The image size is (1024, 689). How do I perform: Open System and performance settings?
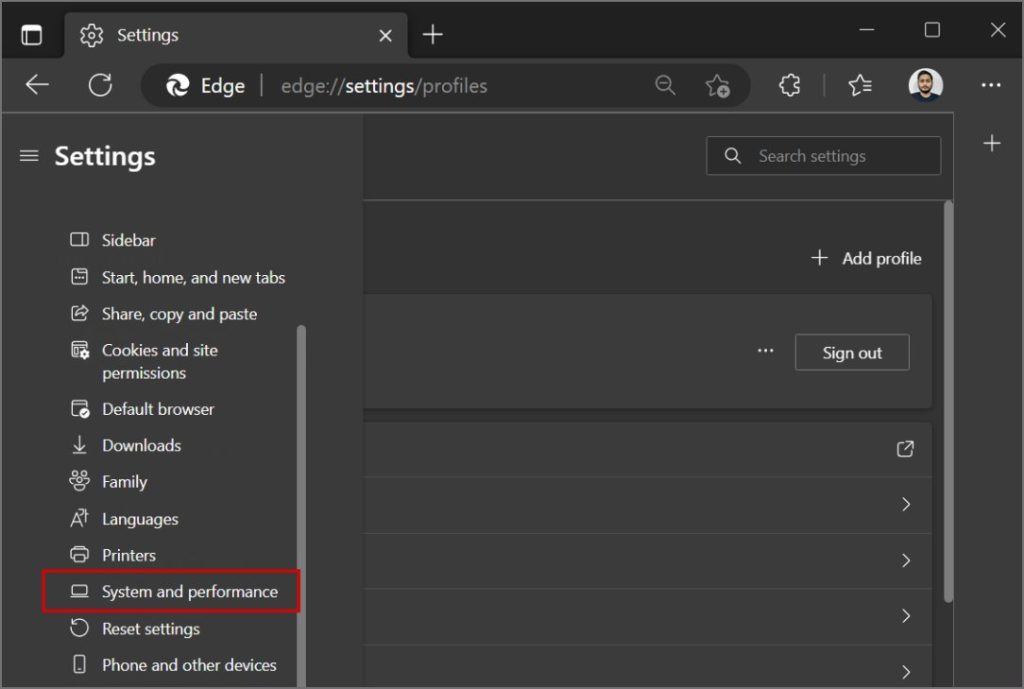(172, 592)
